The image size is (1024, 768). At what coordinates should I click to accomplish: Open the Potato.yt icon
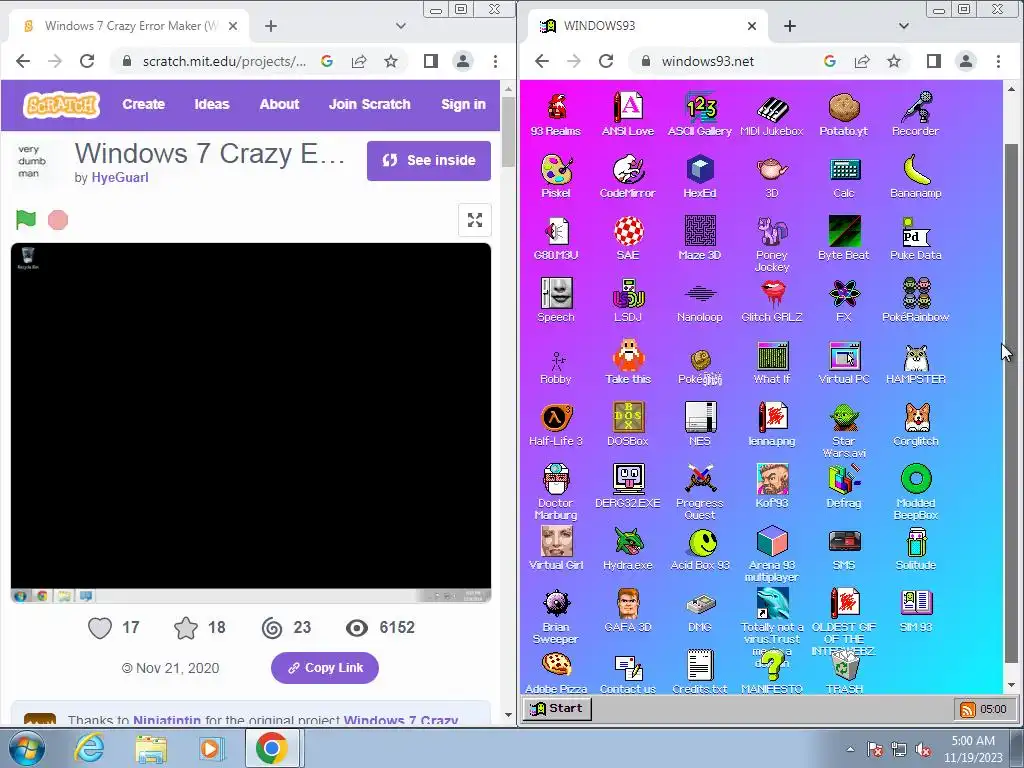pyautogui.click(x=844, y=114)
